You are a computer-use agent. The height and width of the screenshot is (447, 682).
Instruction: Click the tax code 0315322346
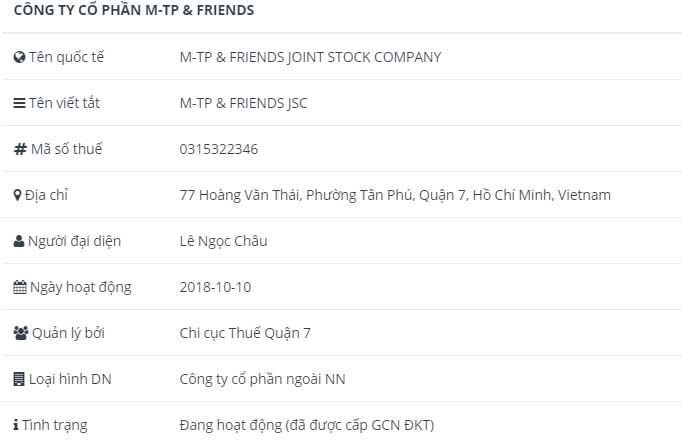[219, 149]
